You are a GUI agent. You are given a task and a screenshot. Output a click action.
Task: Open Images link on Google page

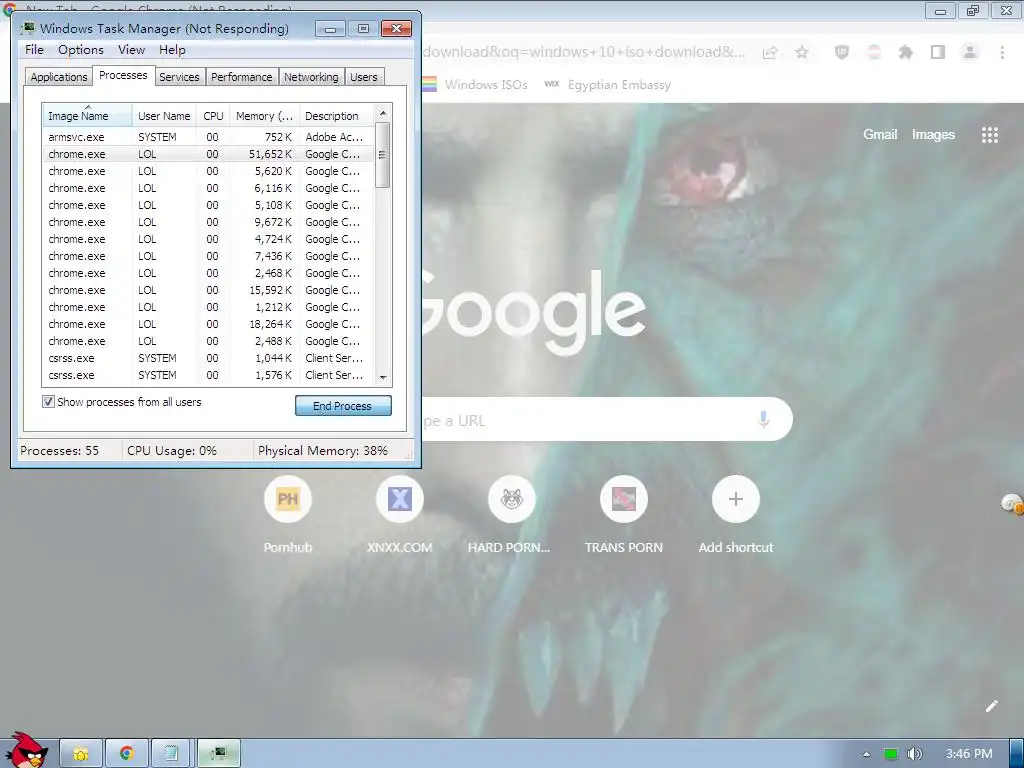click(x=933, y=135)
